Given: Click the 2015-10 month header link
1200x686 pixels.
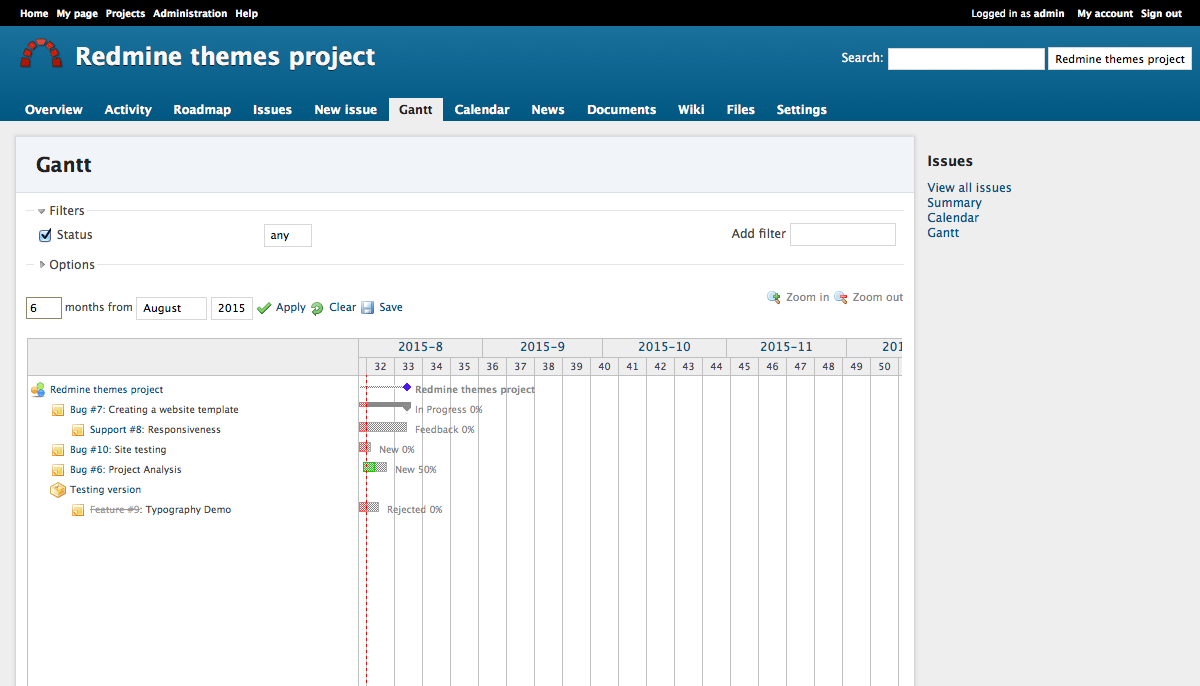Looking at the screenshot, I should (x=664, y=347).
